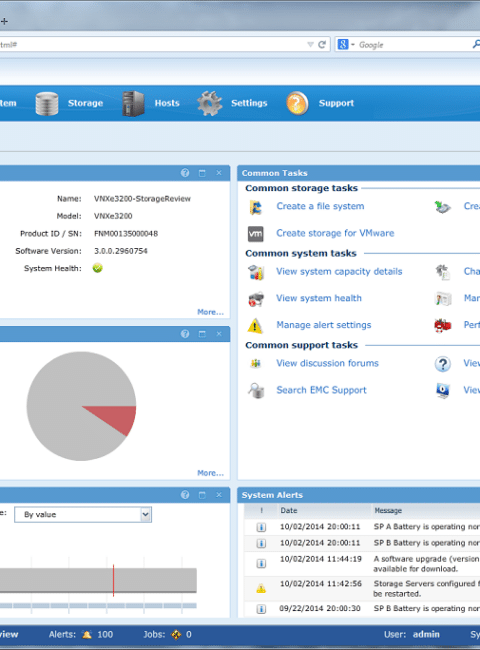
Task: Click the file system icon
Action: click(x=255, y=207)
